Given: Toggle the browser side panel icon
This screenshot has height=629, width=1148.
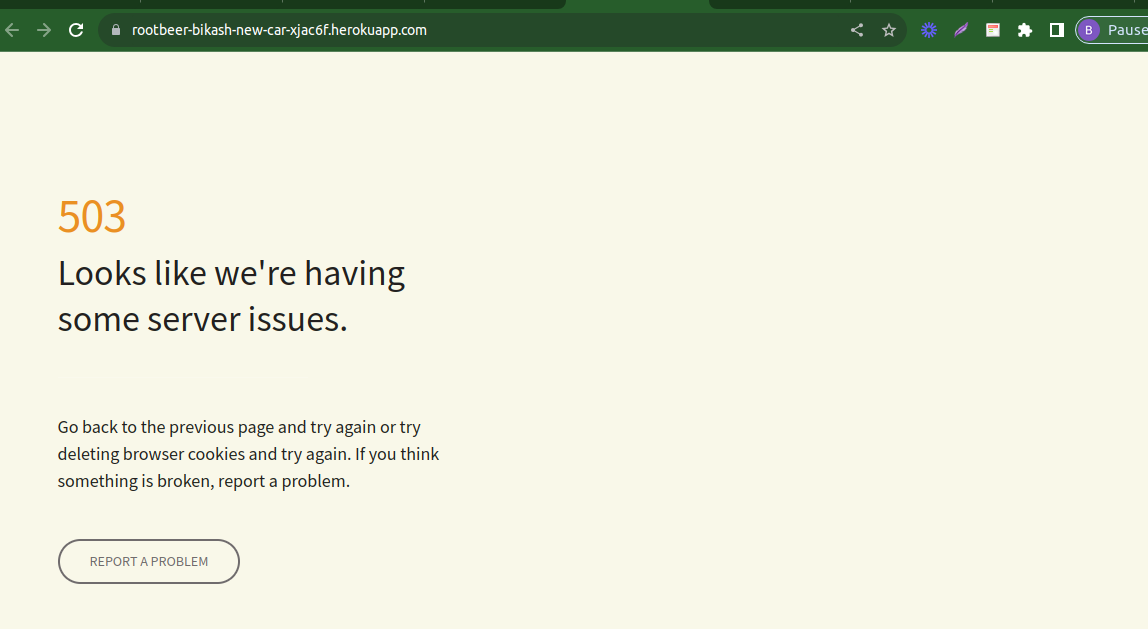Looking at the screenshot, I should (x=1056, y=30).
